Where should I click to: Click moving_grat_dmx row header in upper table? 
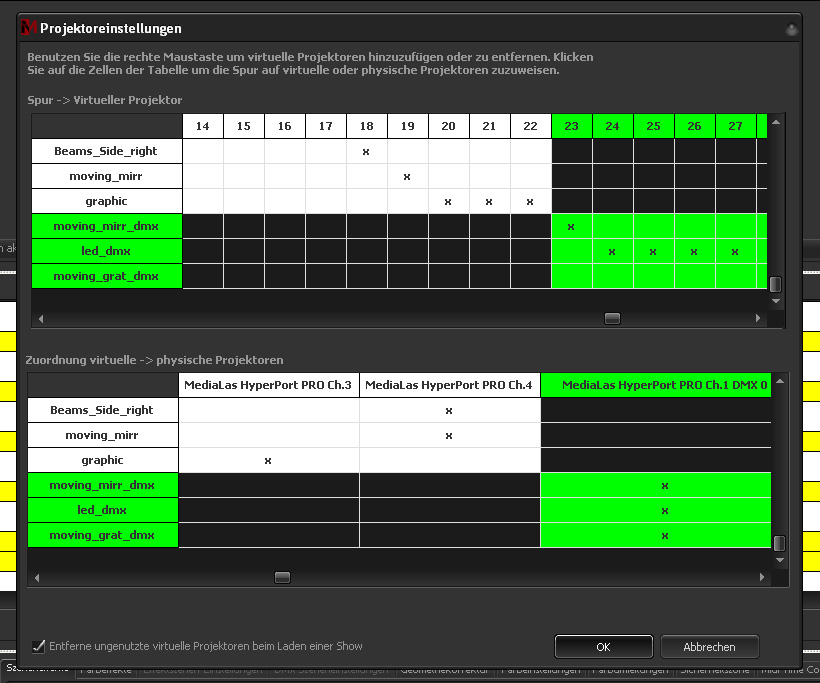pos(107,276)
